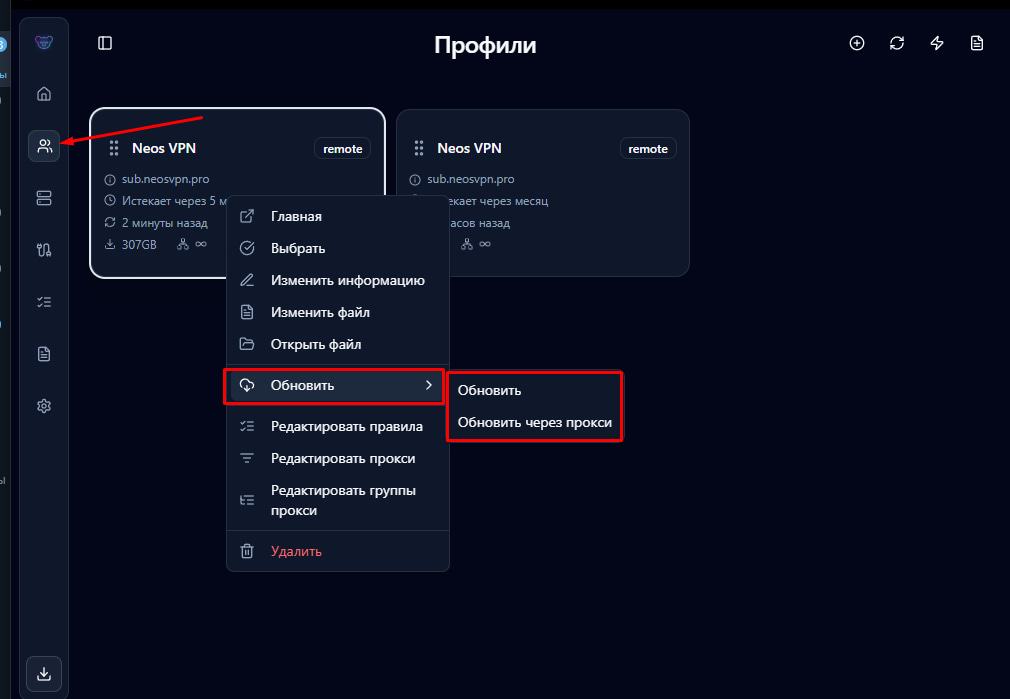Click the remote badge on Neos VPN card

pos(342,147)
